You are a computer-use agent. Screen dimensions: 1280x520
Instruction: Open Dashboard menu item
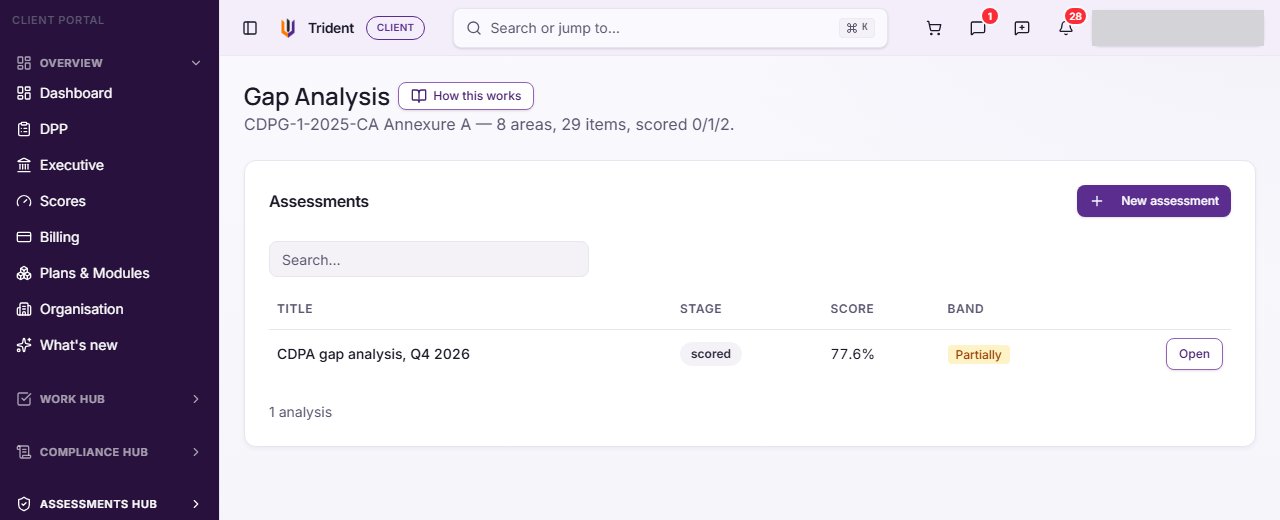click(x=109, y=93)
